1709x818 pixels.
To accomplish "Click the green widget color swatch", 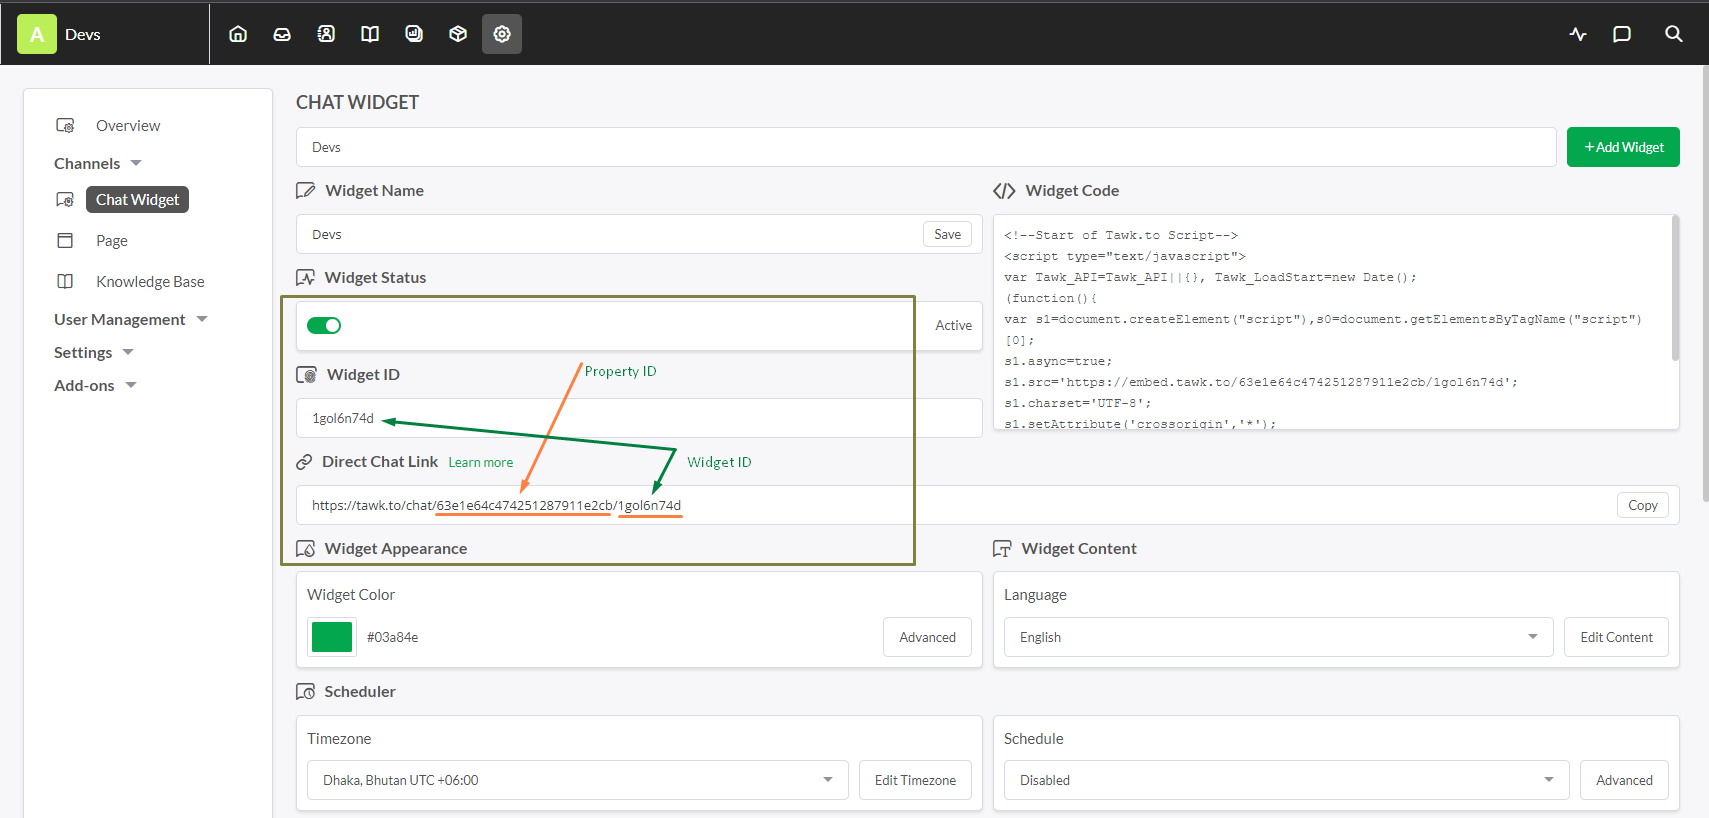I will 332,637.
